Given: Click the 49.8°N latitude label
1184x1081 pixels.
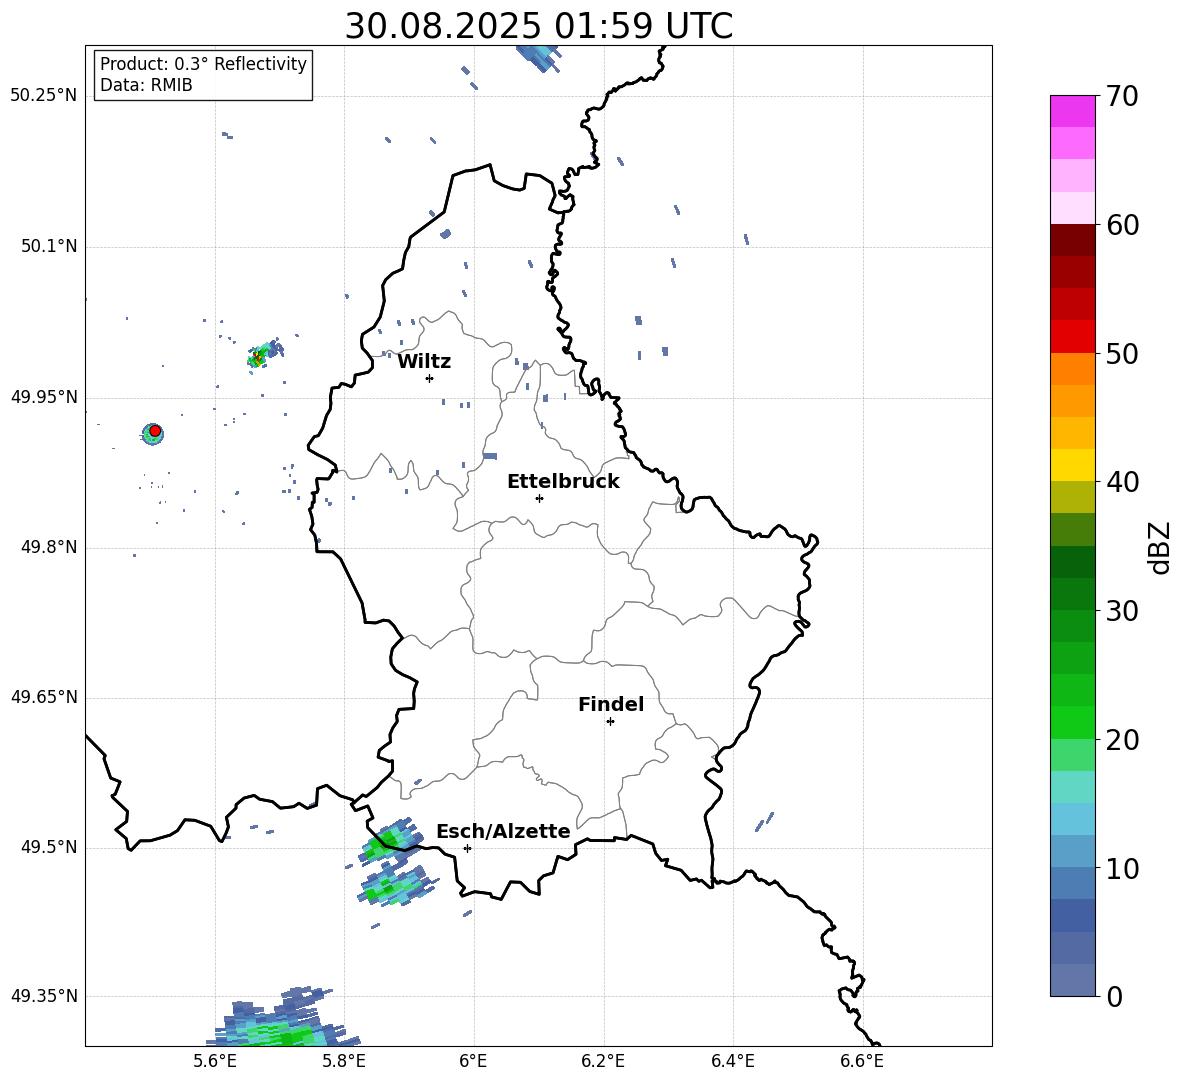Looking at the screenshot, I should click(49, 547).
